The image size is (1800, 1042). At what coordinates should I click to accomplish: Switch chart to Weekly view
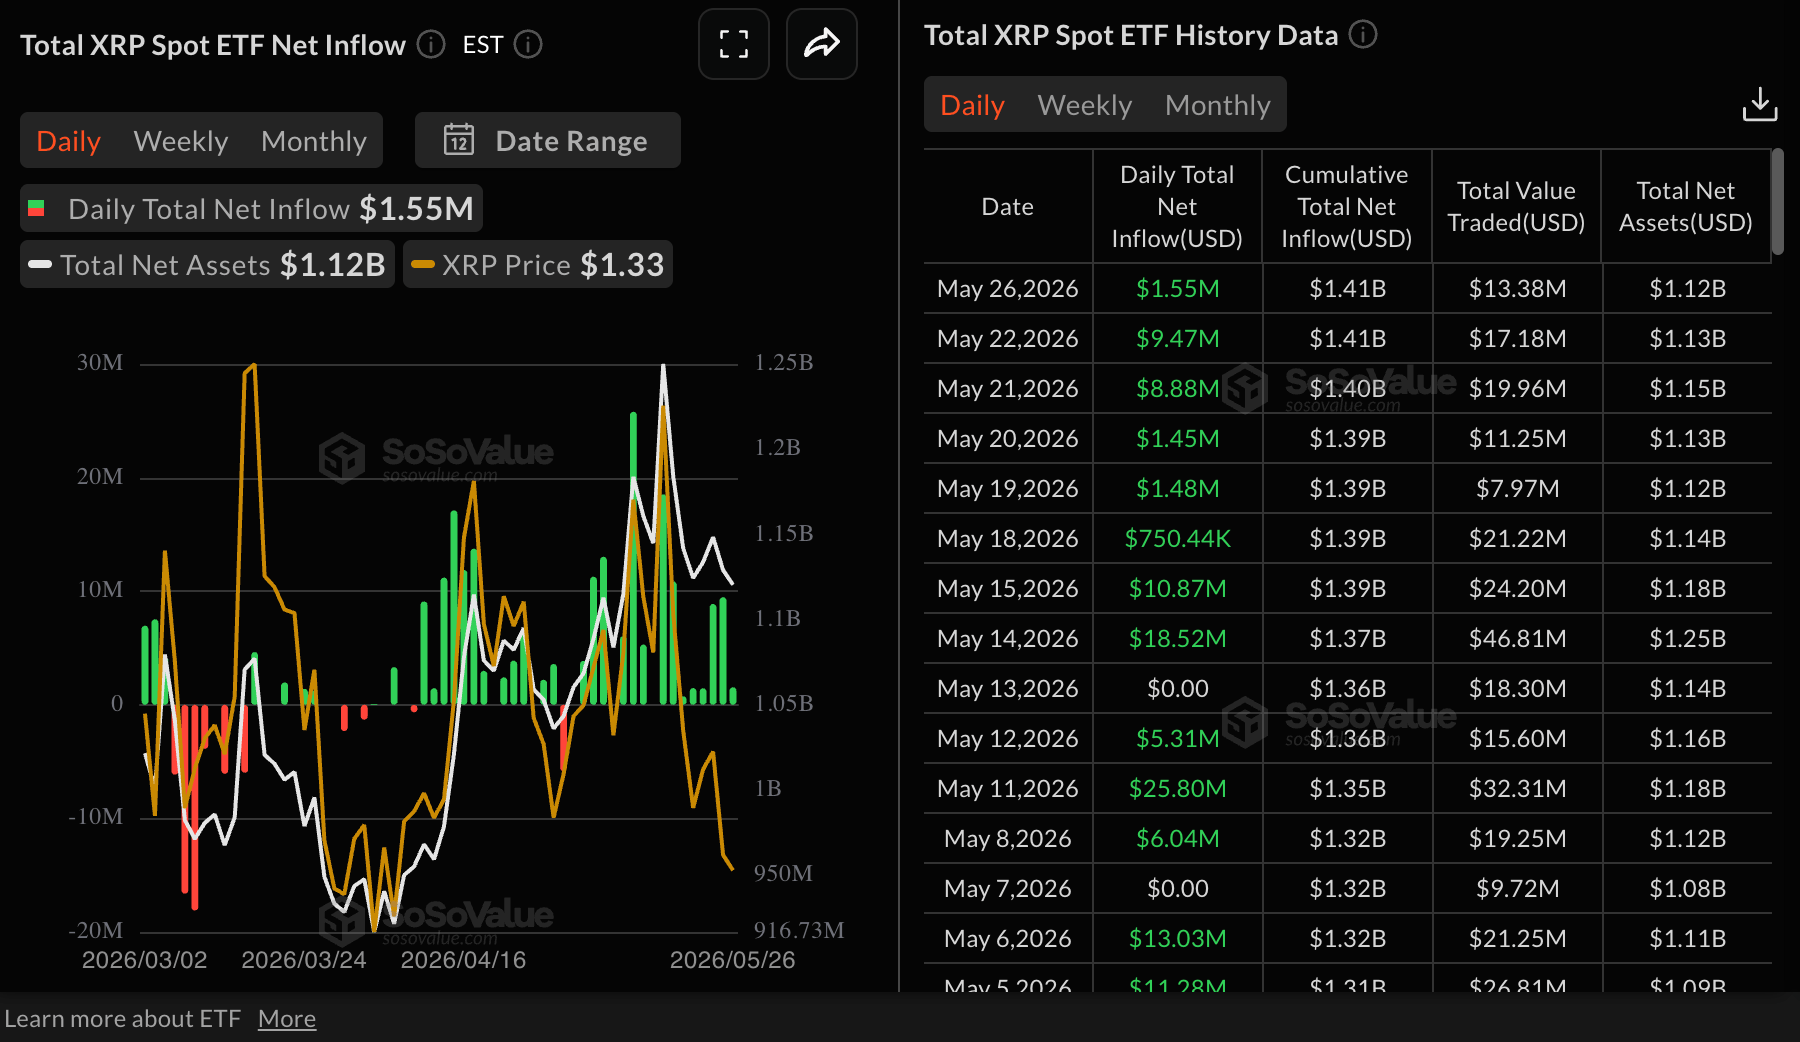[x=181, y=141]
